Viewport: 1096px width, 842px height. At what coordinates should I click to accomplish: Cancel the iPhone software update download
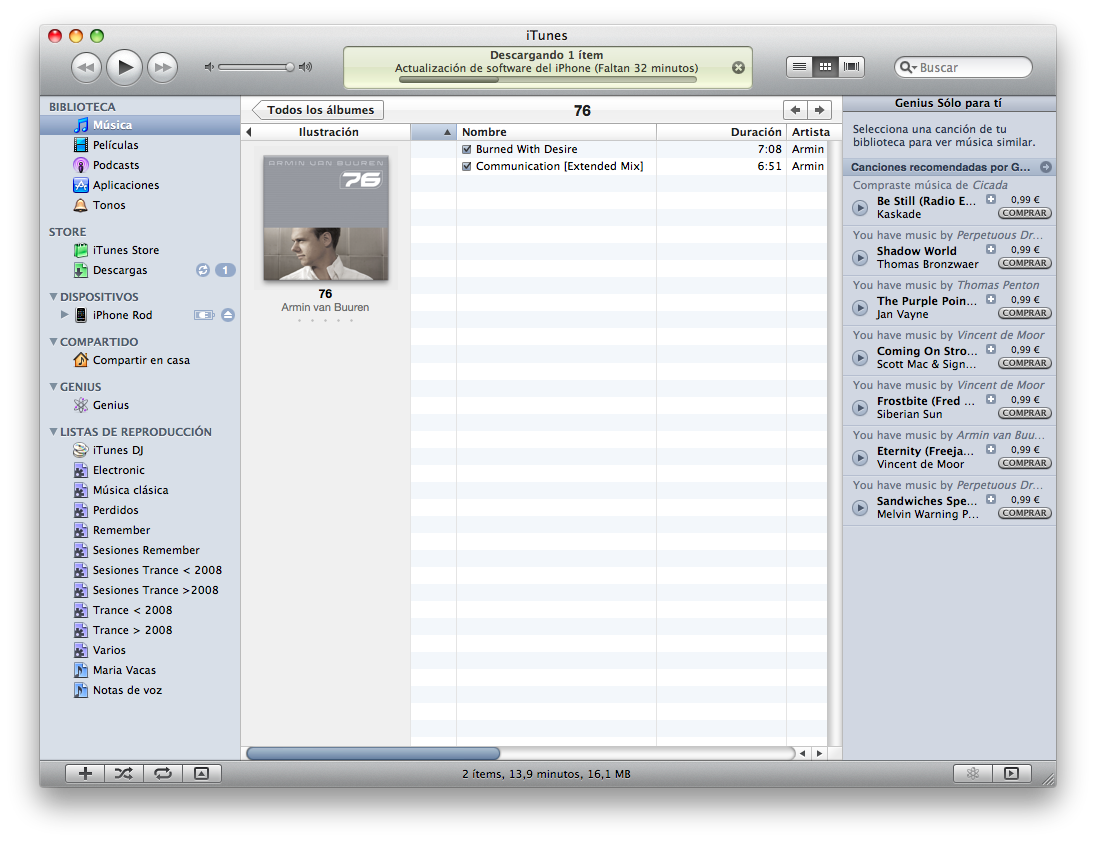tap(738, 68)
